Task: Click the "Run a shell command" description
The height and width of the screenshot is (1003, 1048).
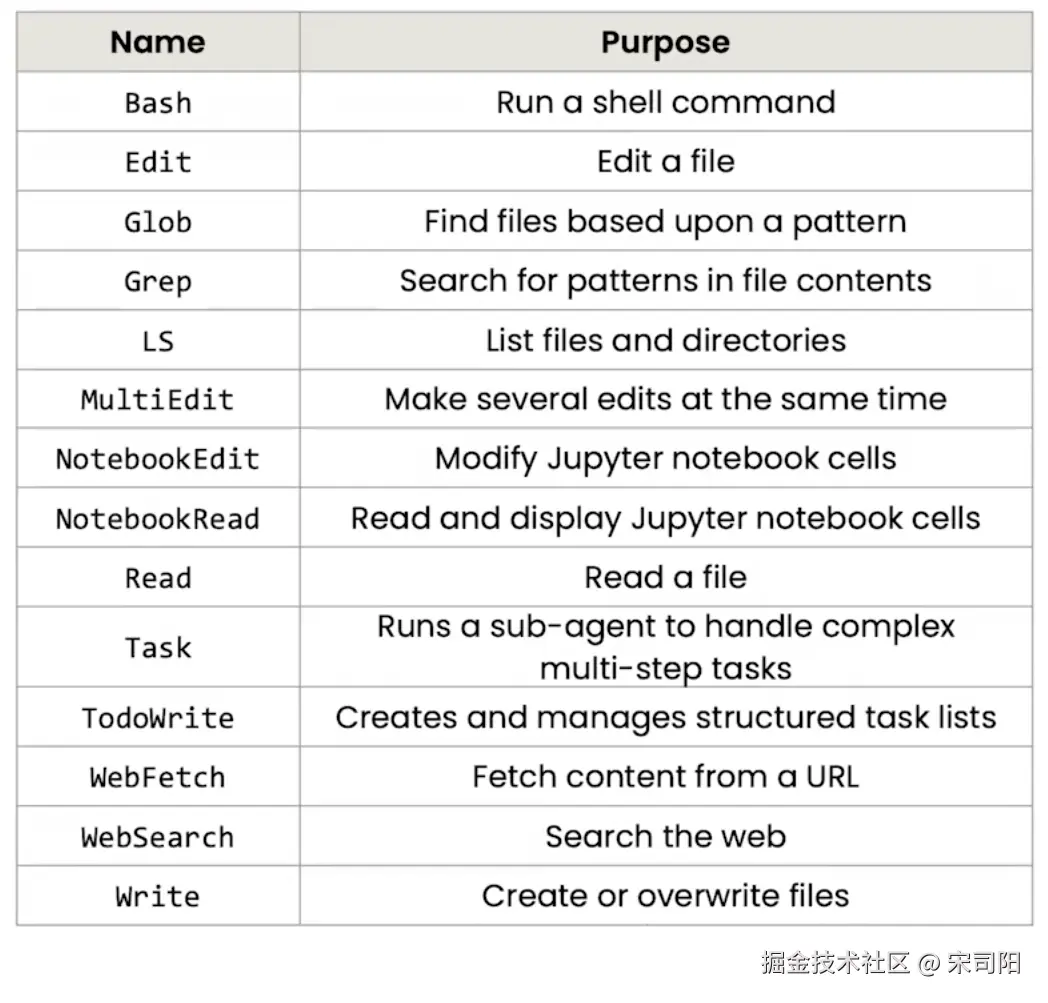Action: (x=665, y=102)
